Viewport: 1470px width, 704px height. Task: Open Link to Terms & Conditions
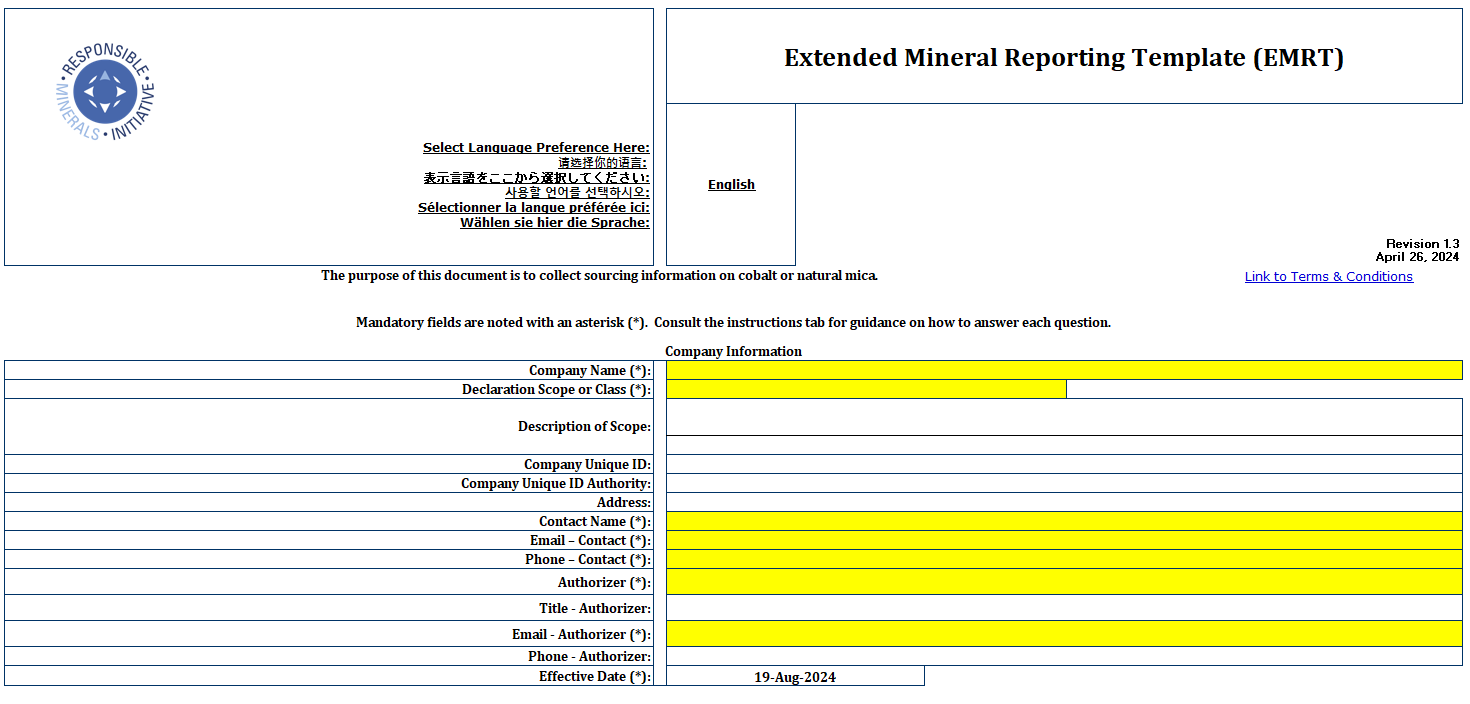pyautogui.click(x=1328, y=276)
